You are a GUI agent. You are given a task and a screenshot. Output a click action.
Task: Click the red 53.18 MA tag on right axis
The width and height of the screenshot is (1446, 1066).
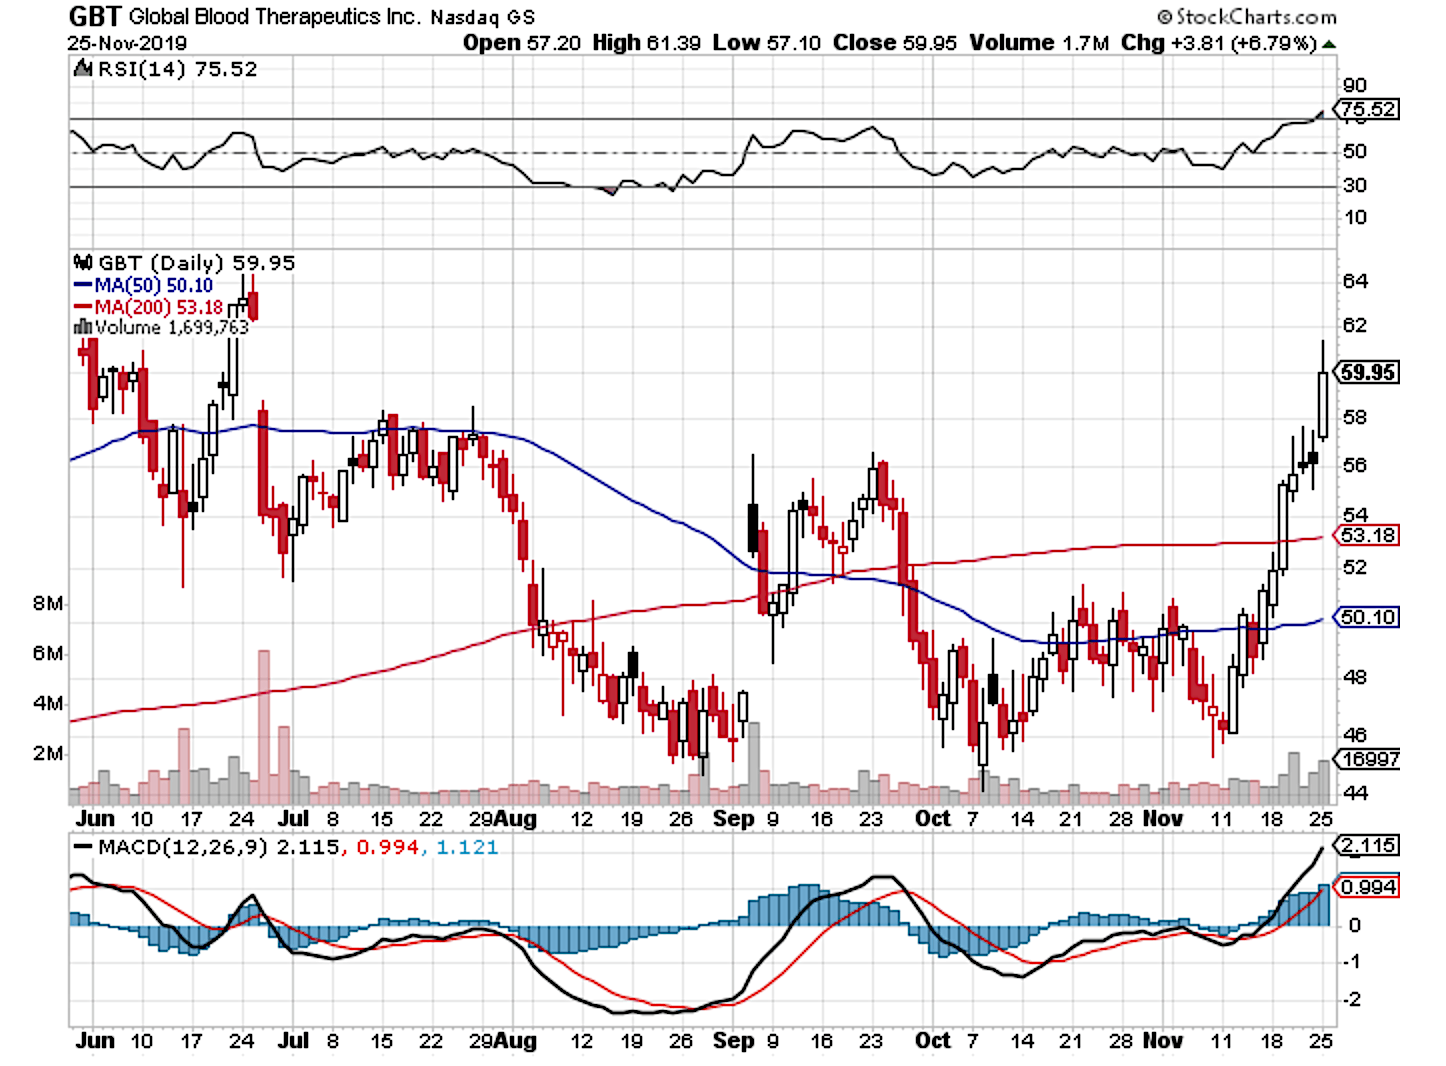(x=1368, y=536)
